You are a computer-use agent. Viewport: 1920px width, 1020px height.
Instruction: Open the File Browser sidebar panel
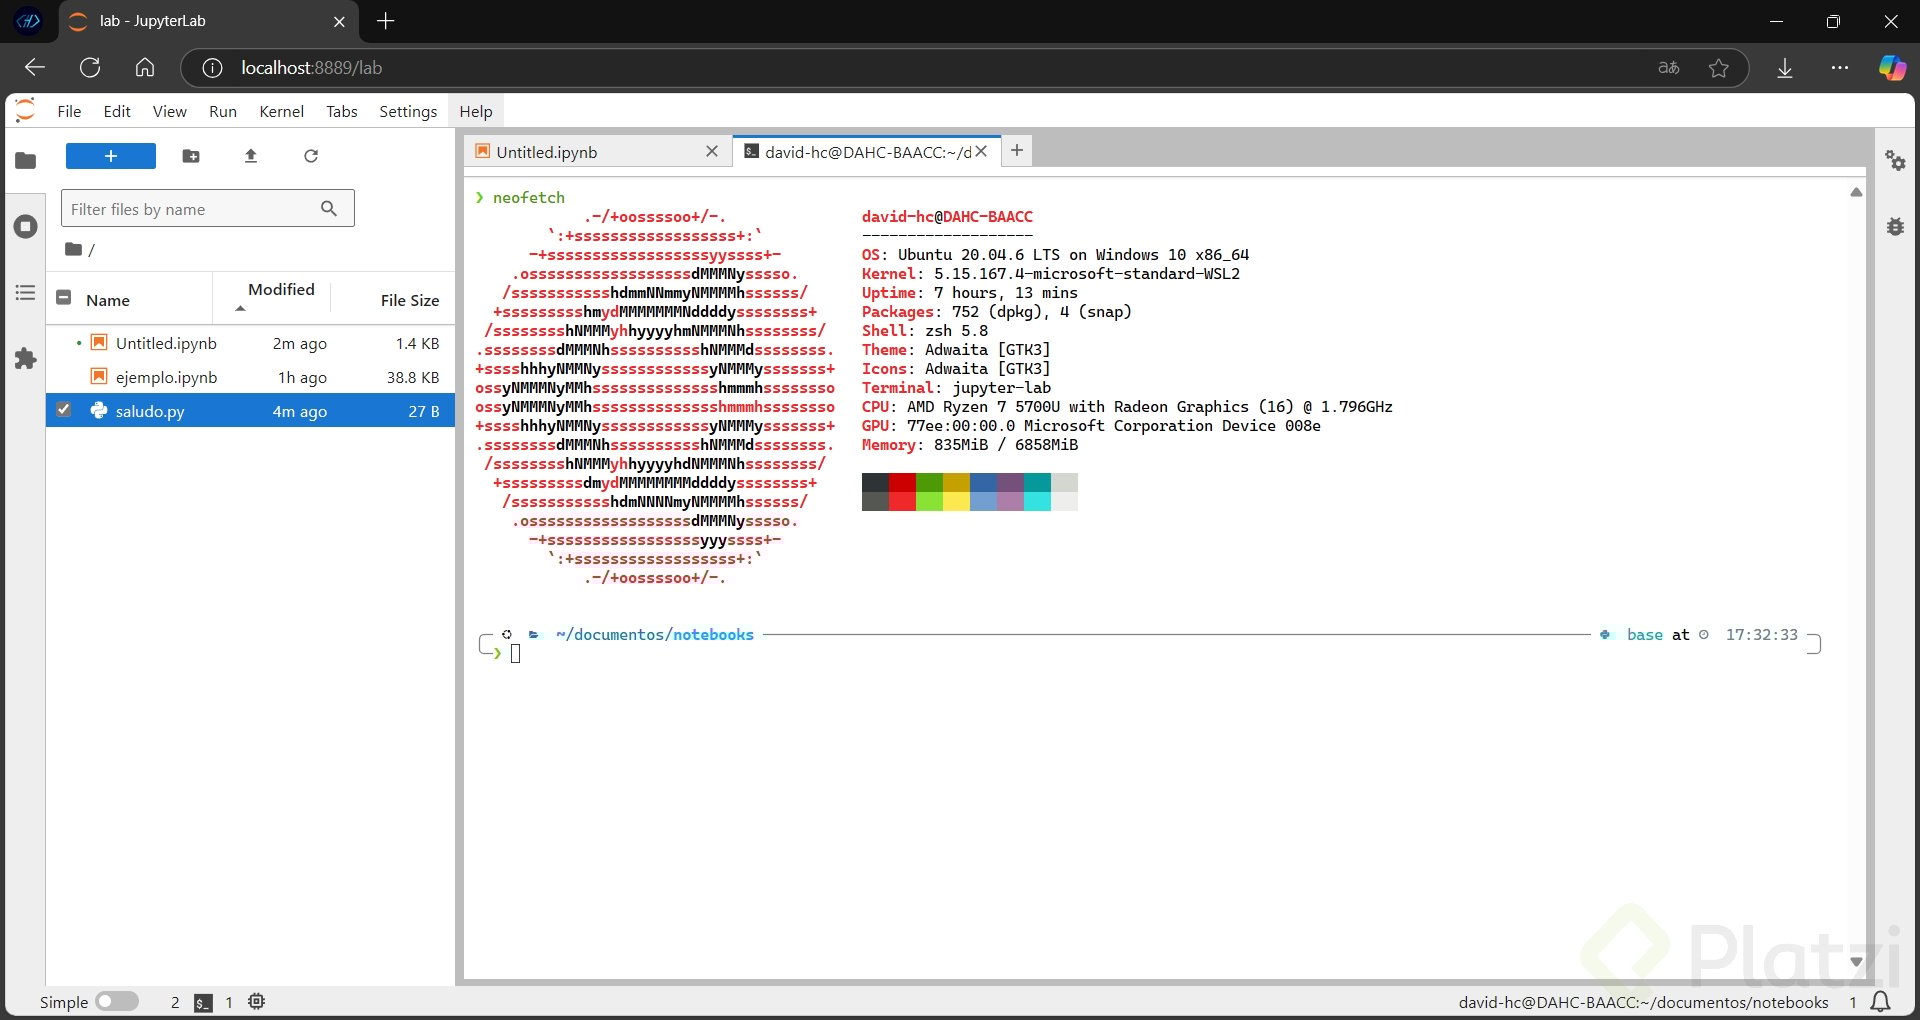[x=26, y=160]
